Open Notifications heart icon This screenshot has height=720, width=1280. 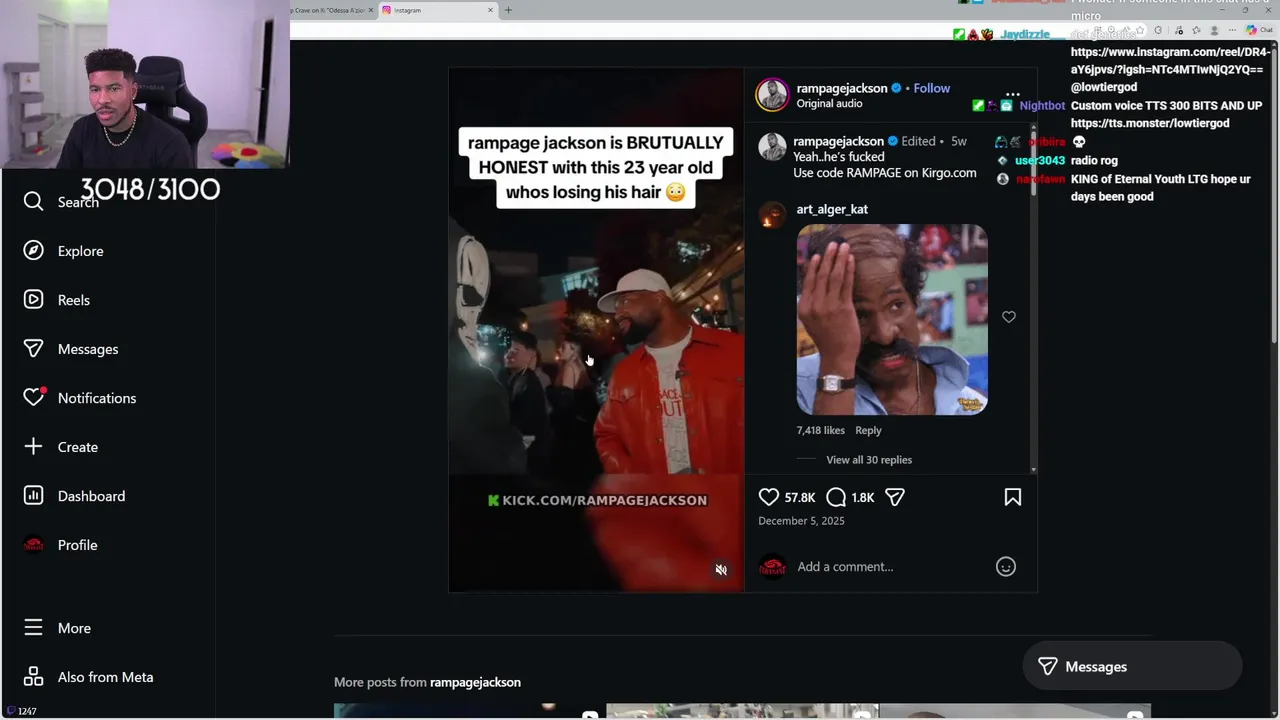coord(33,398)
